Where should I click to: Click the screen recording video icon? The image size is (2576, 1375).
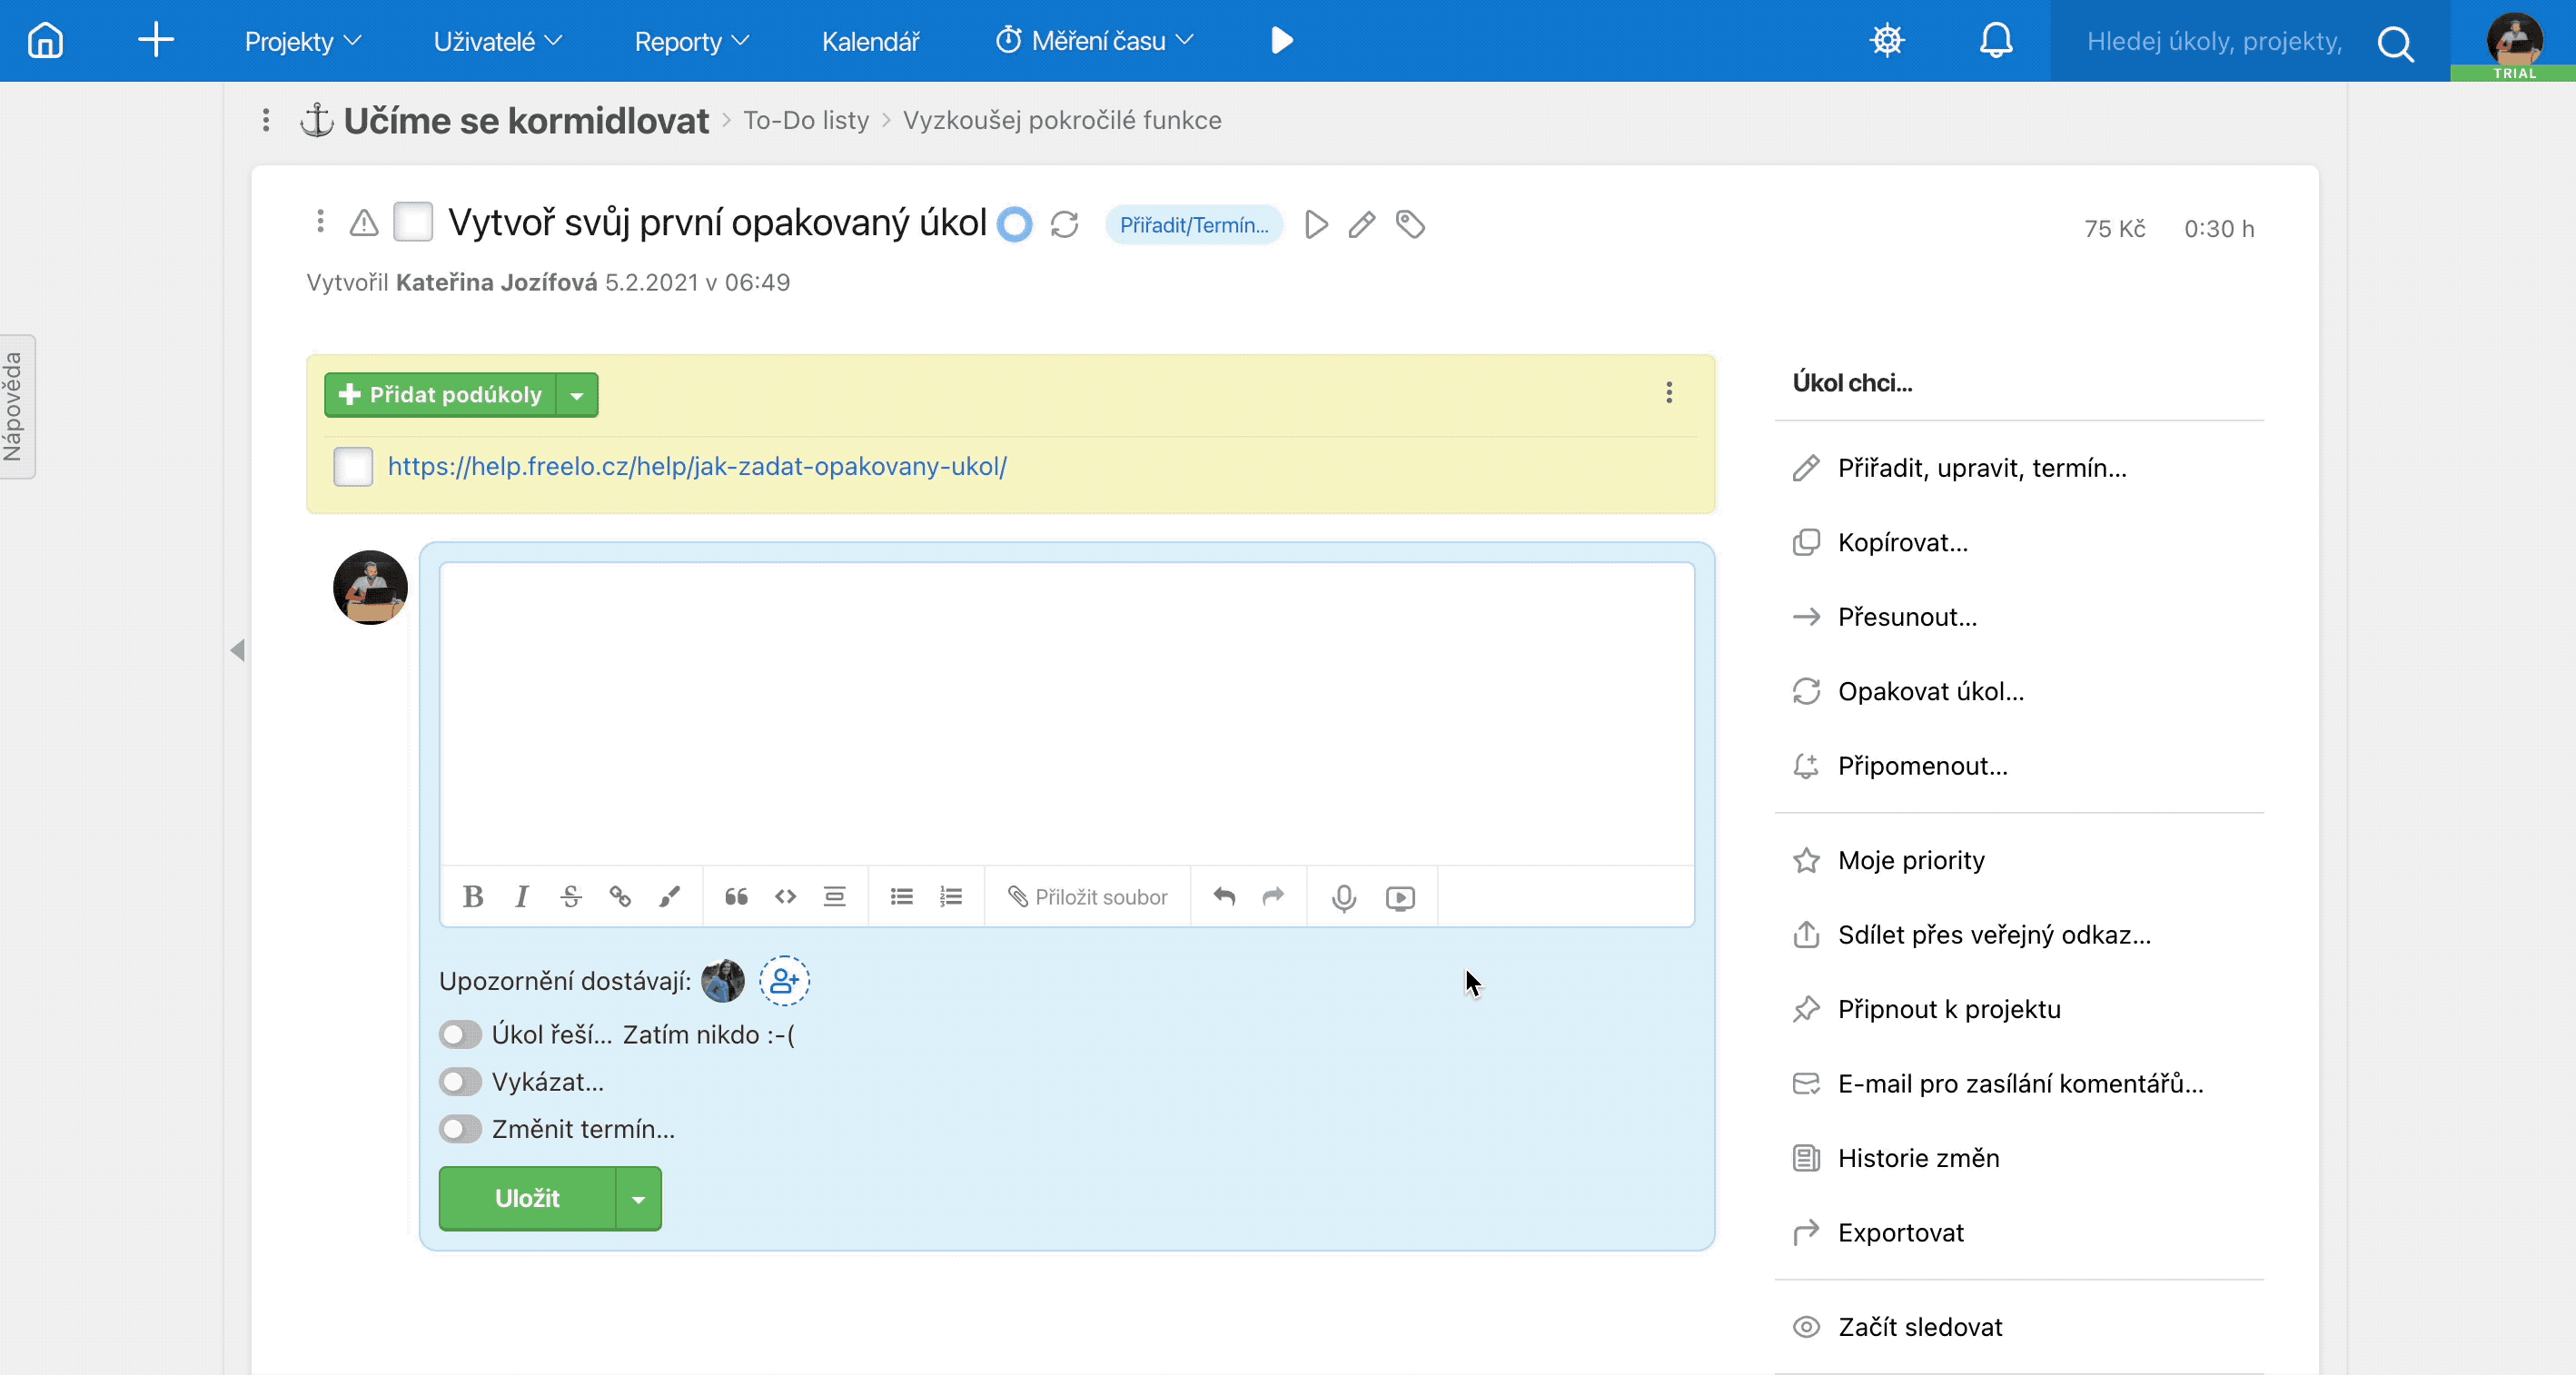point(1400,897)
